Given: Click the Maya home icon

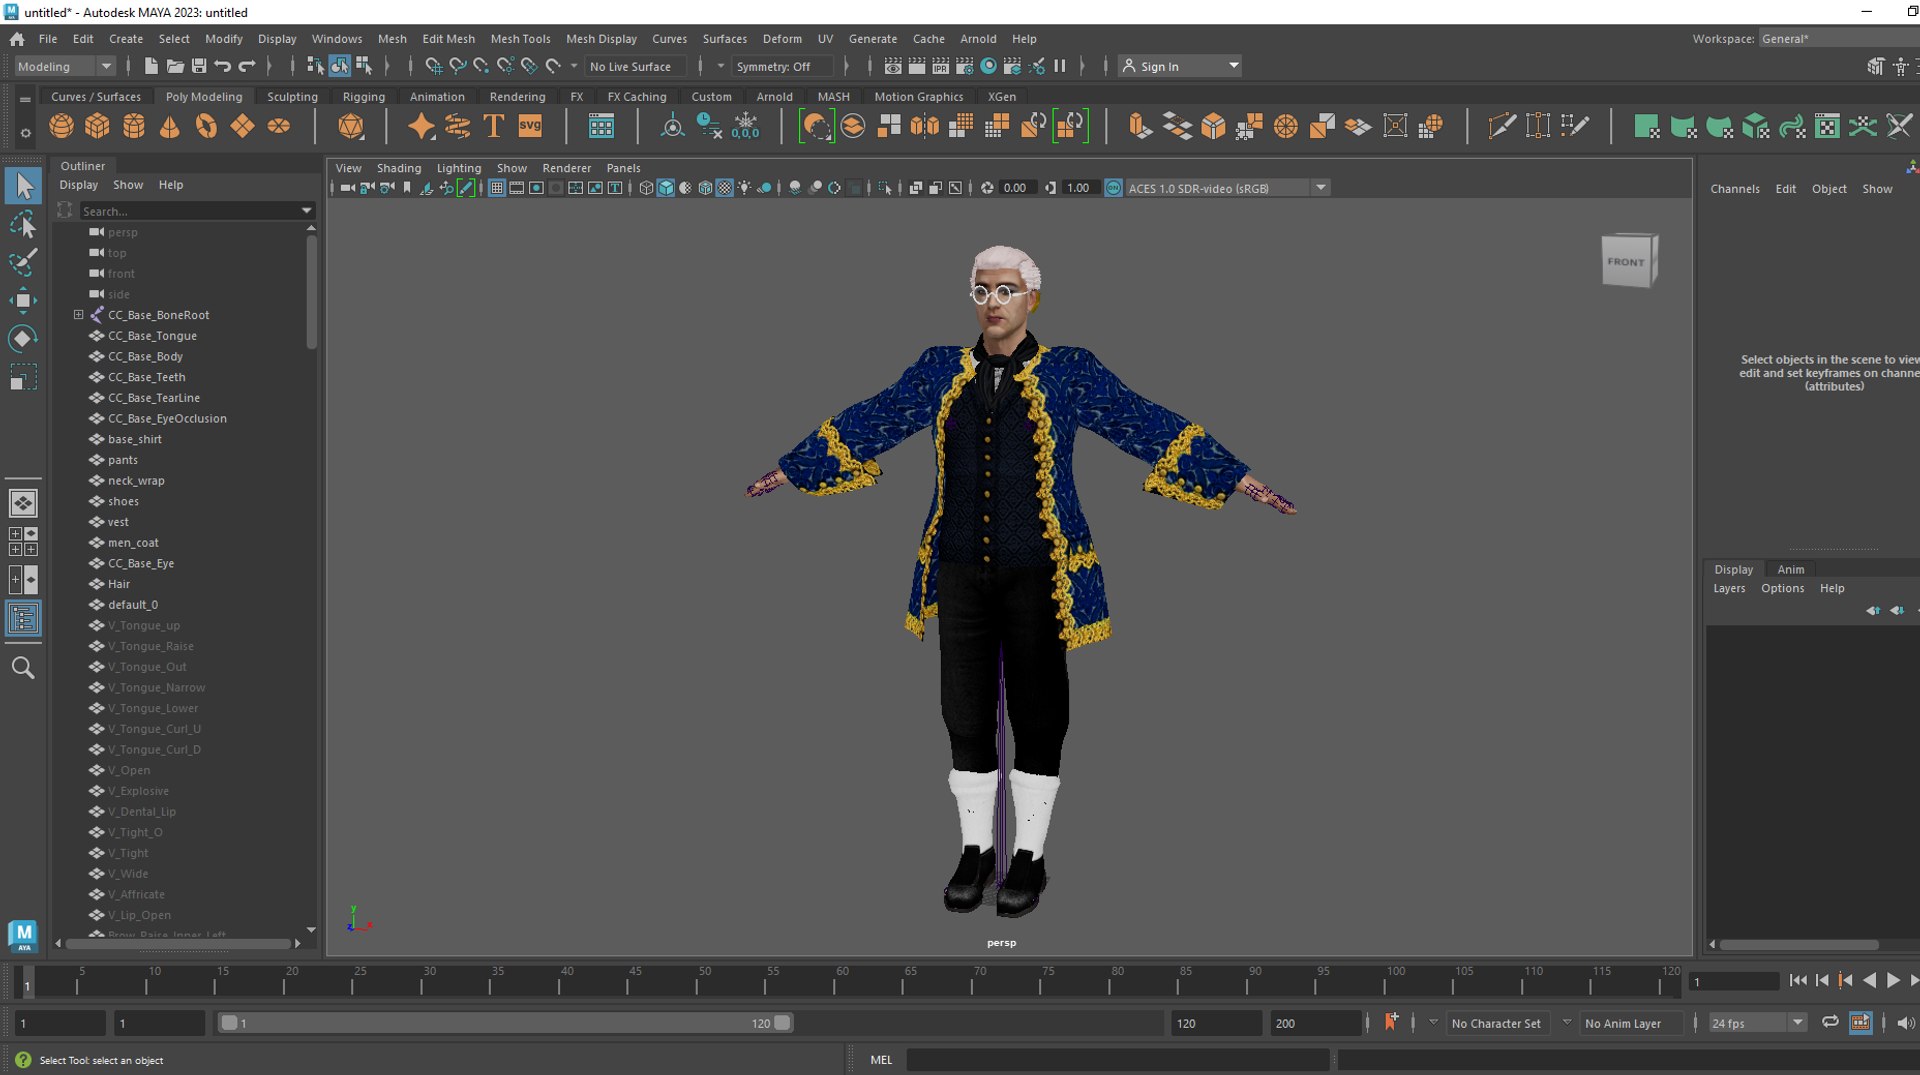Looking at the screenshot, I should 17,39.
